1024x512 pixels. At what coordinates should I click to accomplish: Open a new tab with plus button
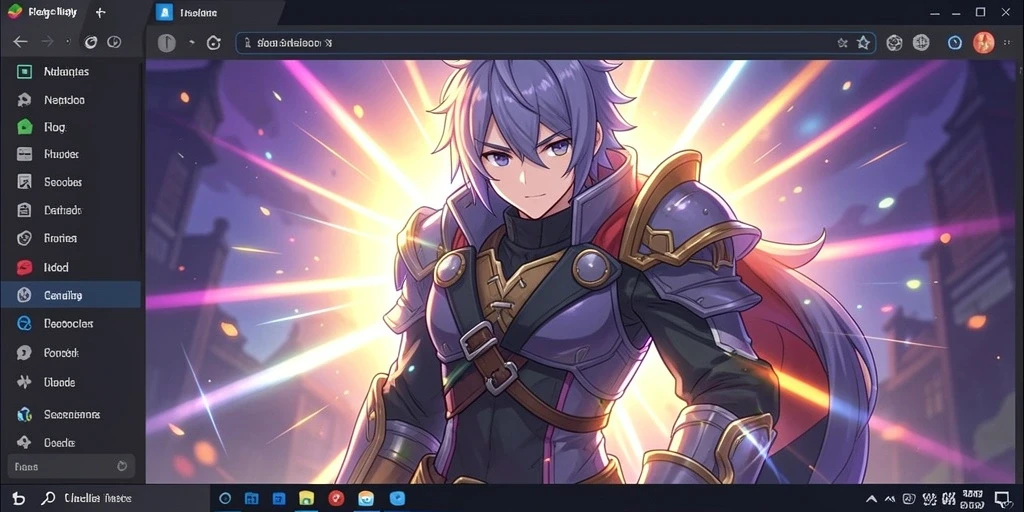100,12
